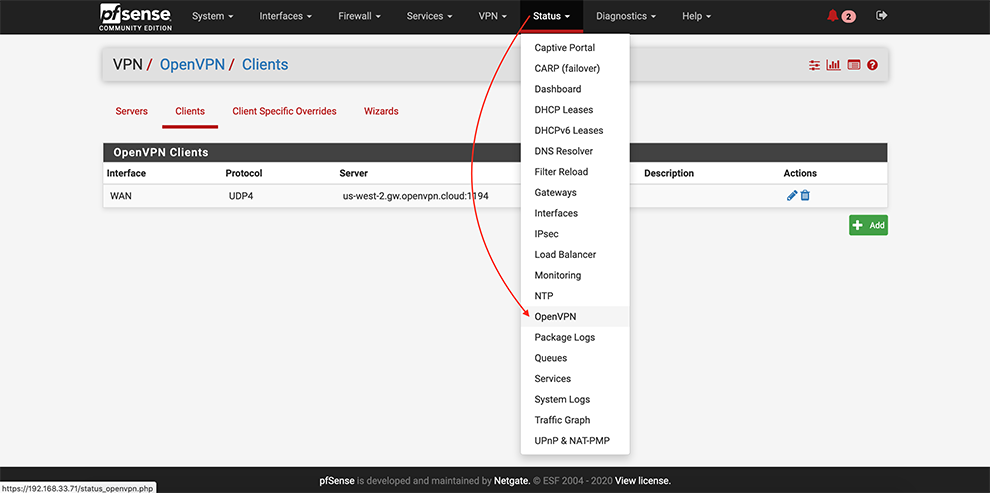Viewport: 990px width, 493px height.
Task: Click the logout icon in navbar
Action: pos(881,16)
